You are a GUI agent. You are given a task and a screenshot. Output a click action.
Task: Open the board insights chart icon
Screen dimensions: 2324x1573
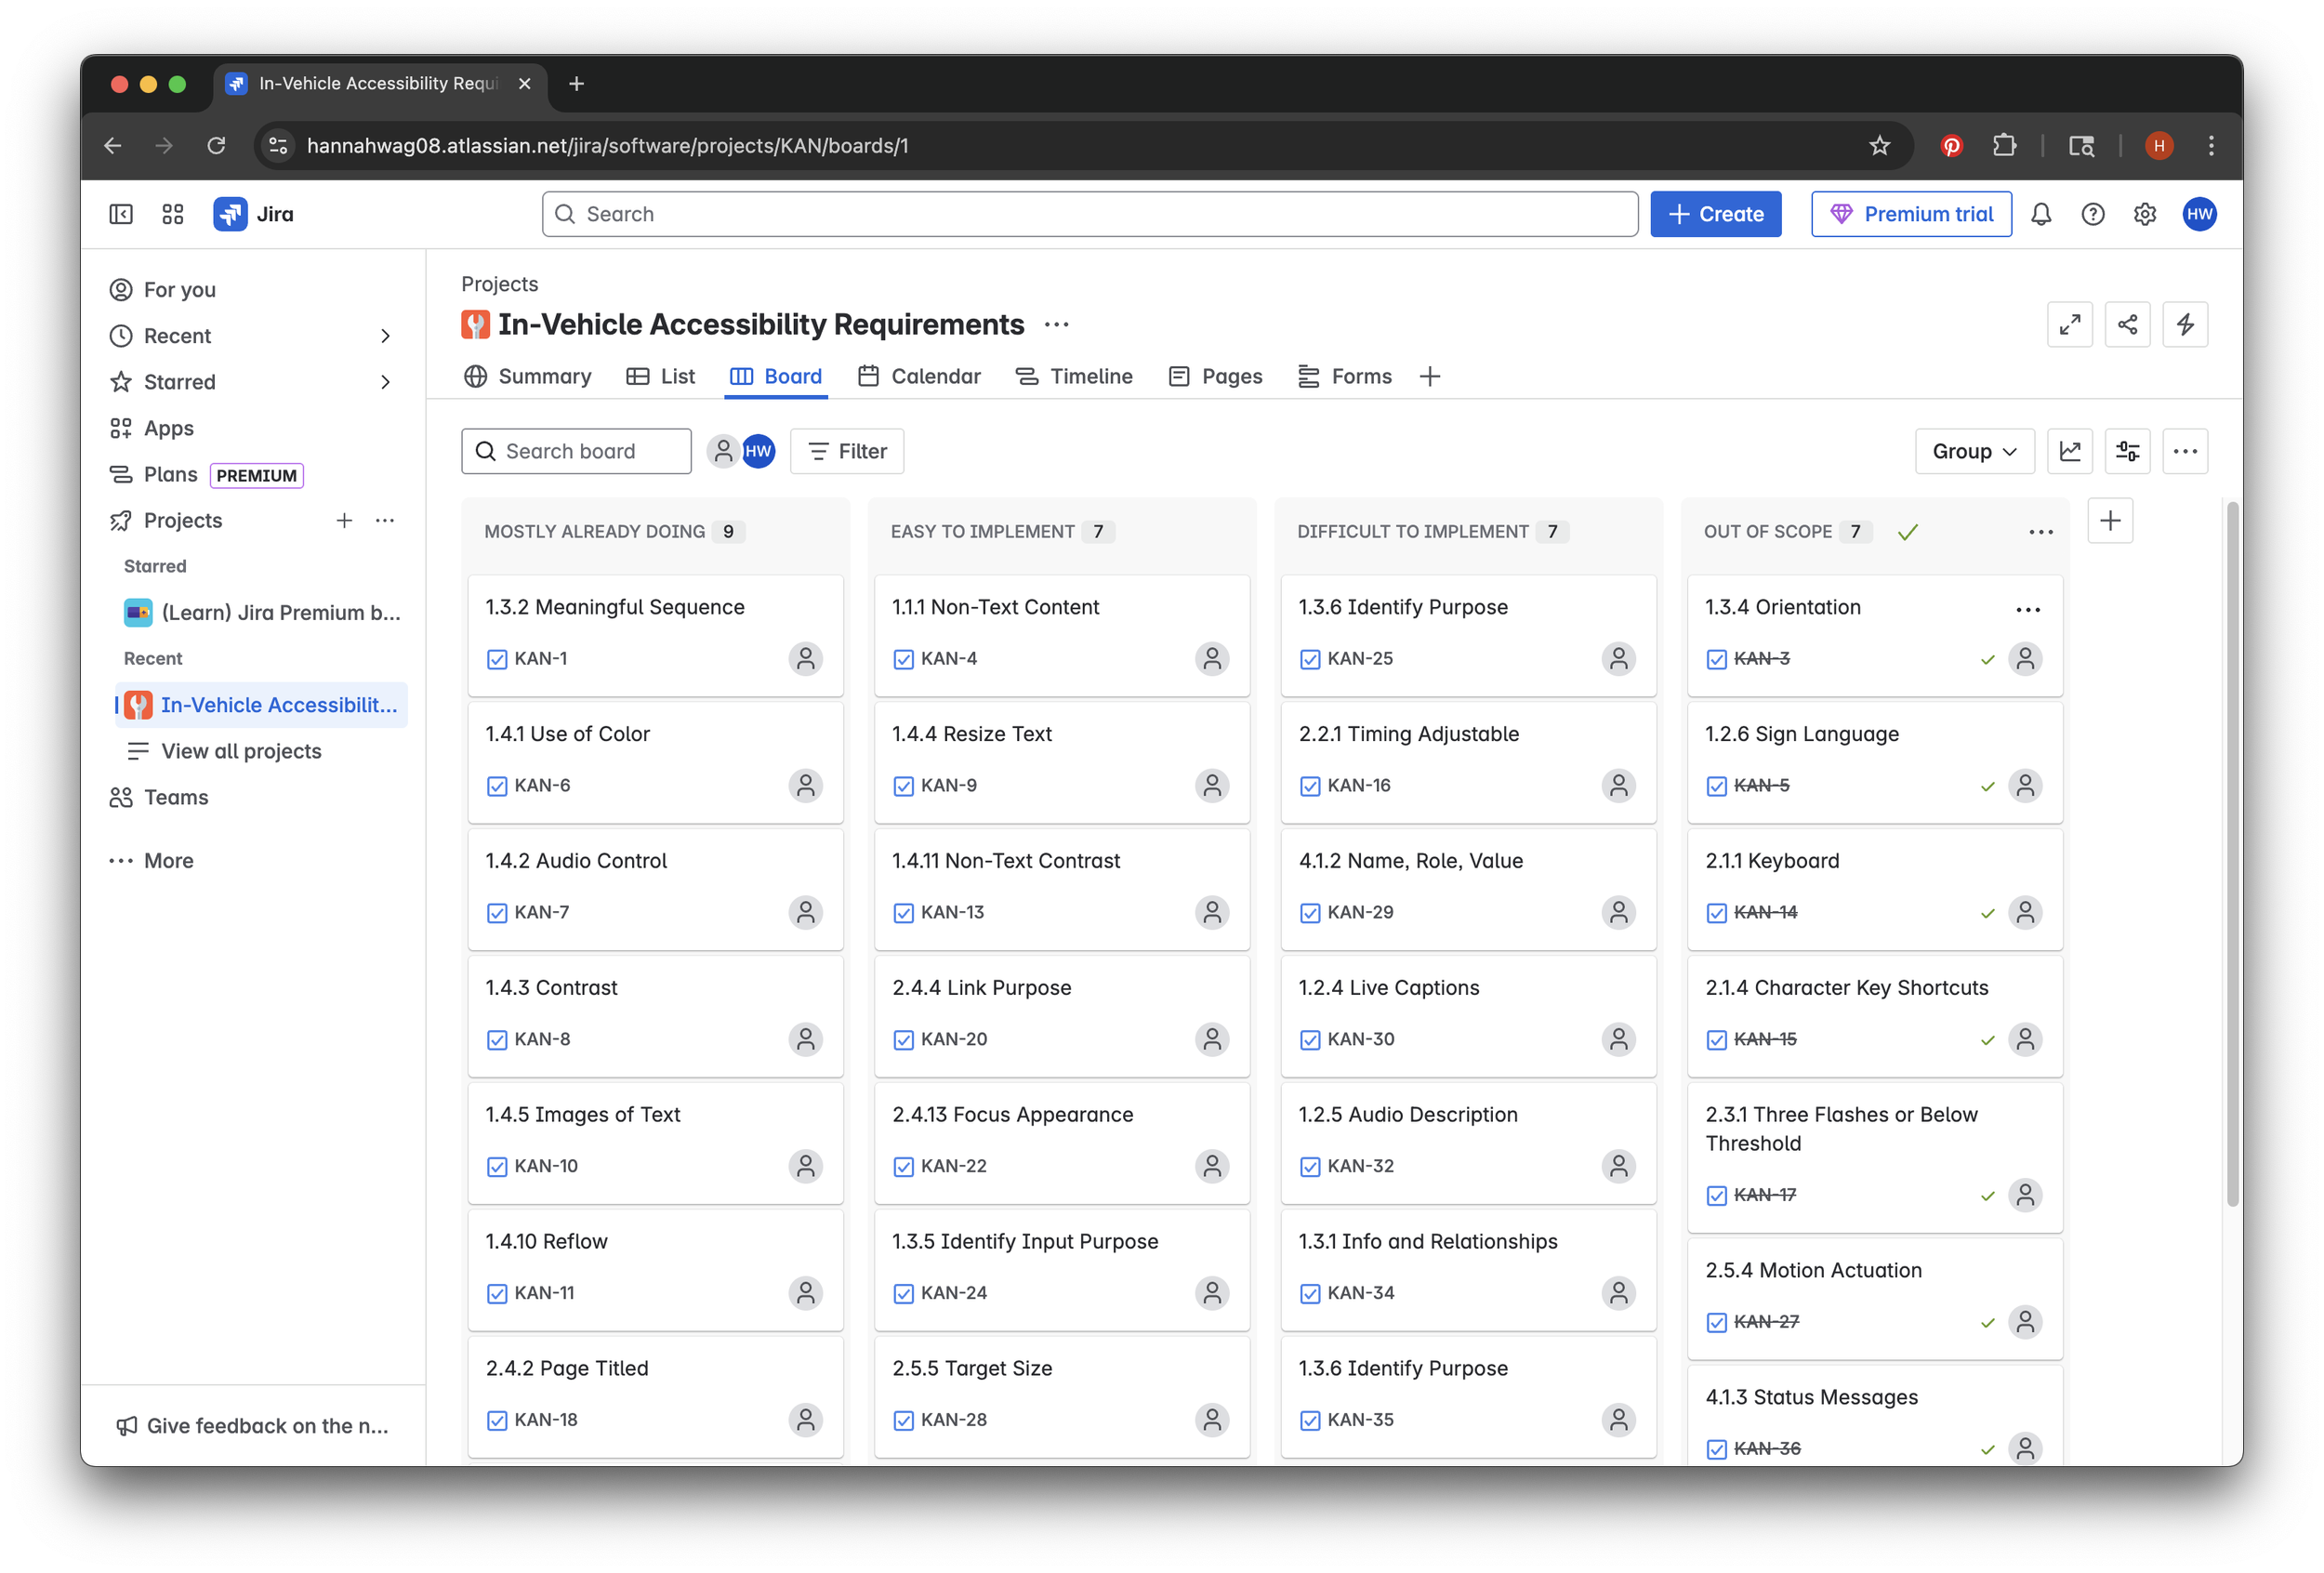(2069, 451)
